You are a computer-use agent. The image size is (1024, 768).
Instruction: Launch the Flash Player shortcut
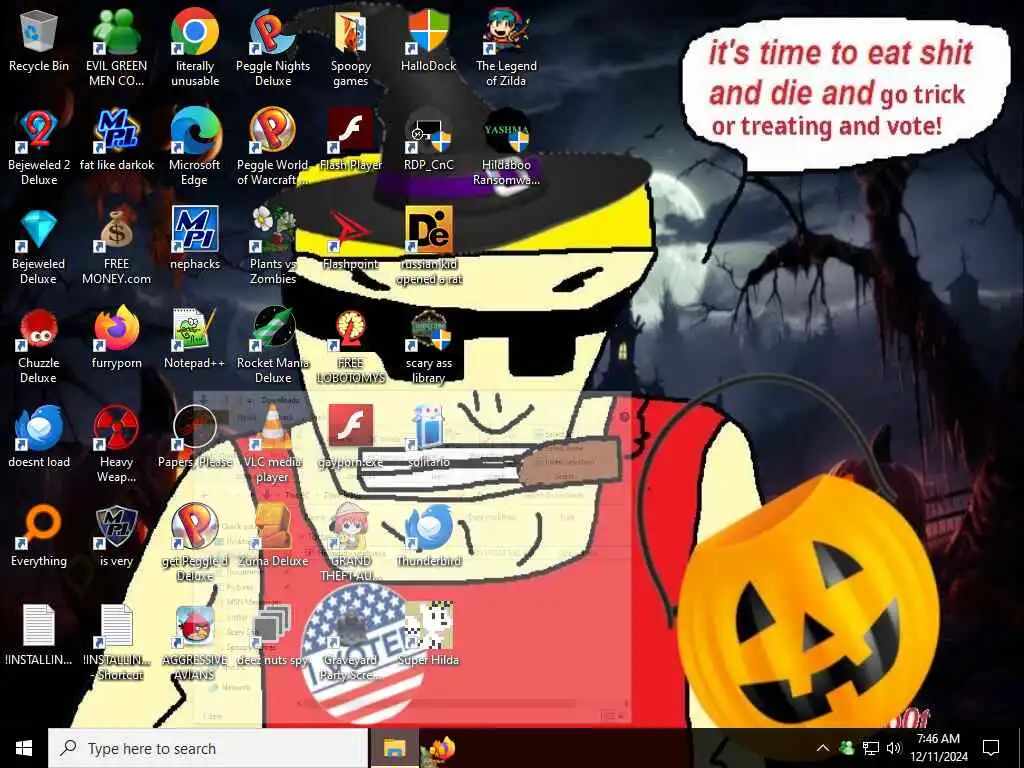click(x=351, y=140)
